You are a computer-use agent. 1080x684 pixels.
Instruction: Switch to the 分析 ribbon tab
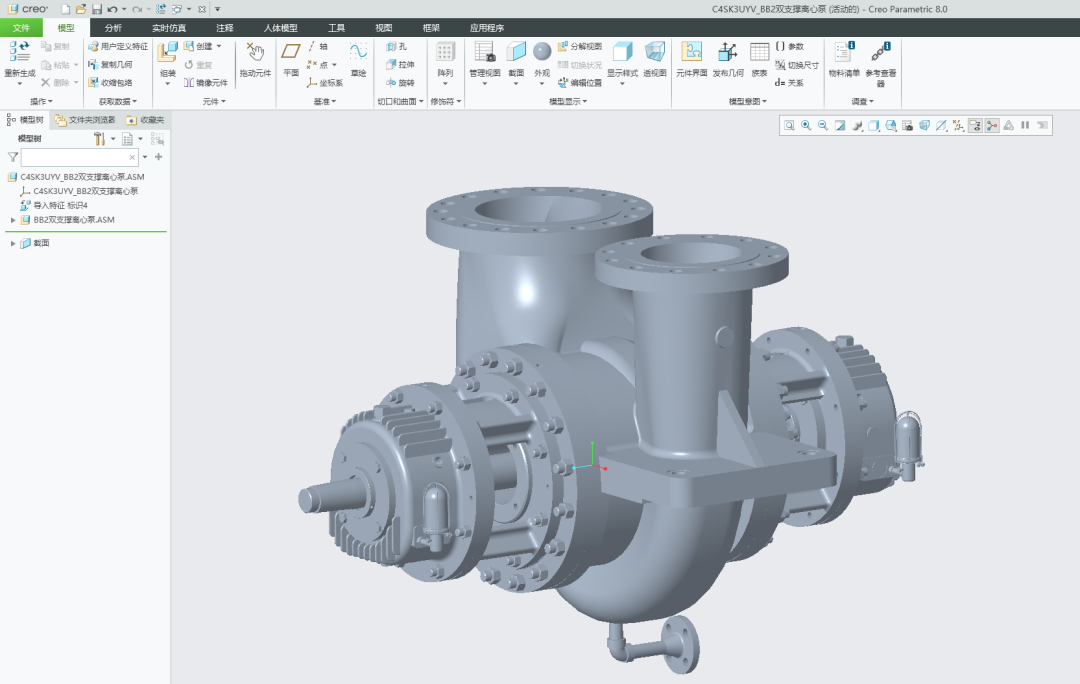(113, 27)
